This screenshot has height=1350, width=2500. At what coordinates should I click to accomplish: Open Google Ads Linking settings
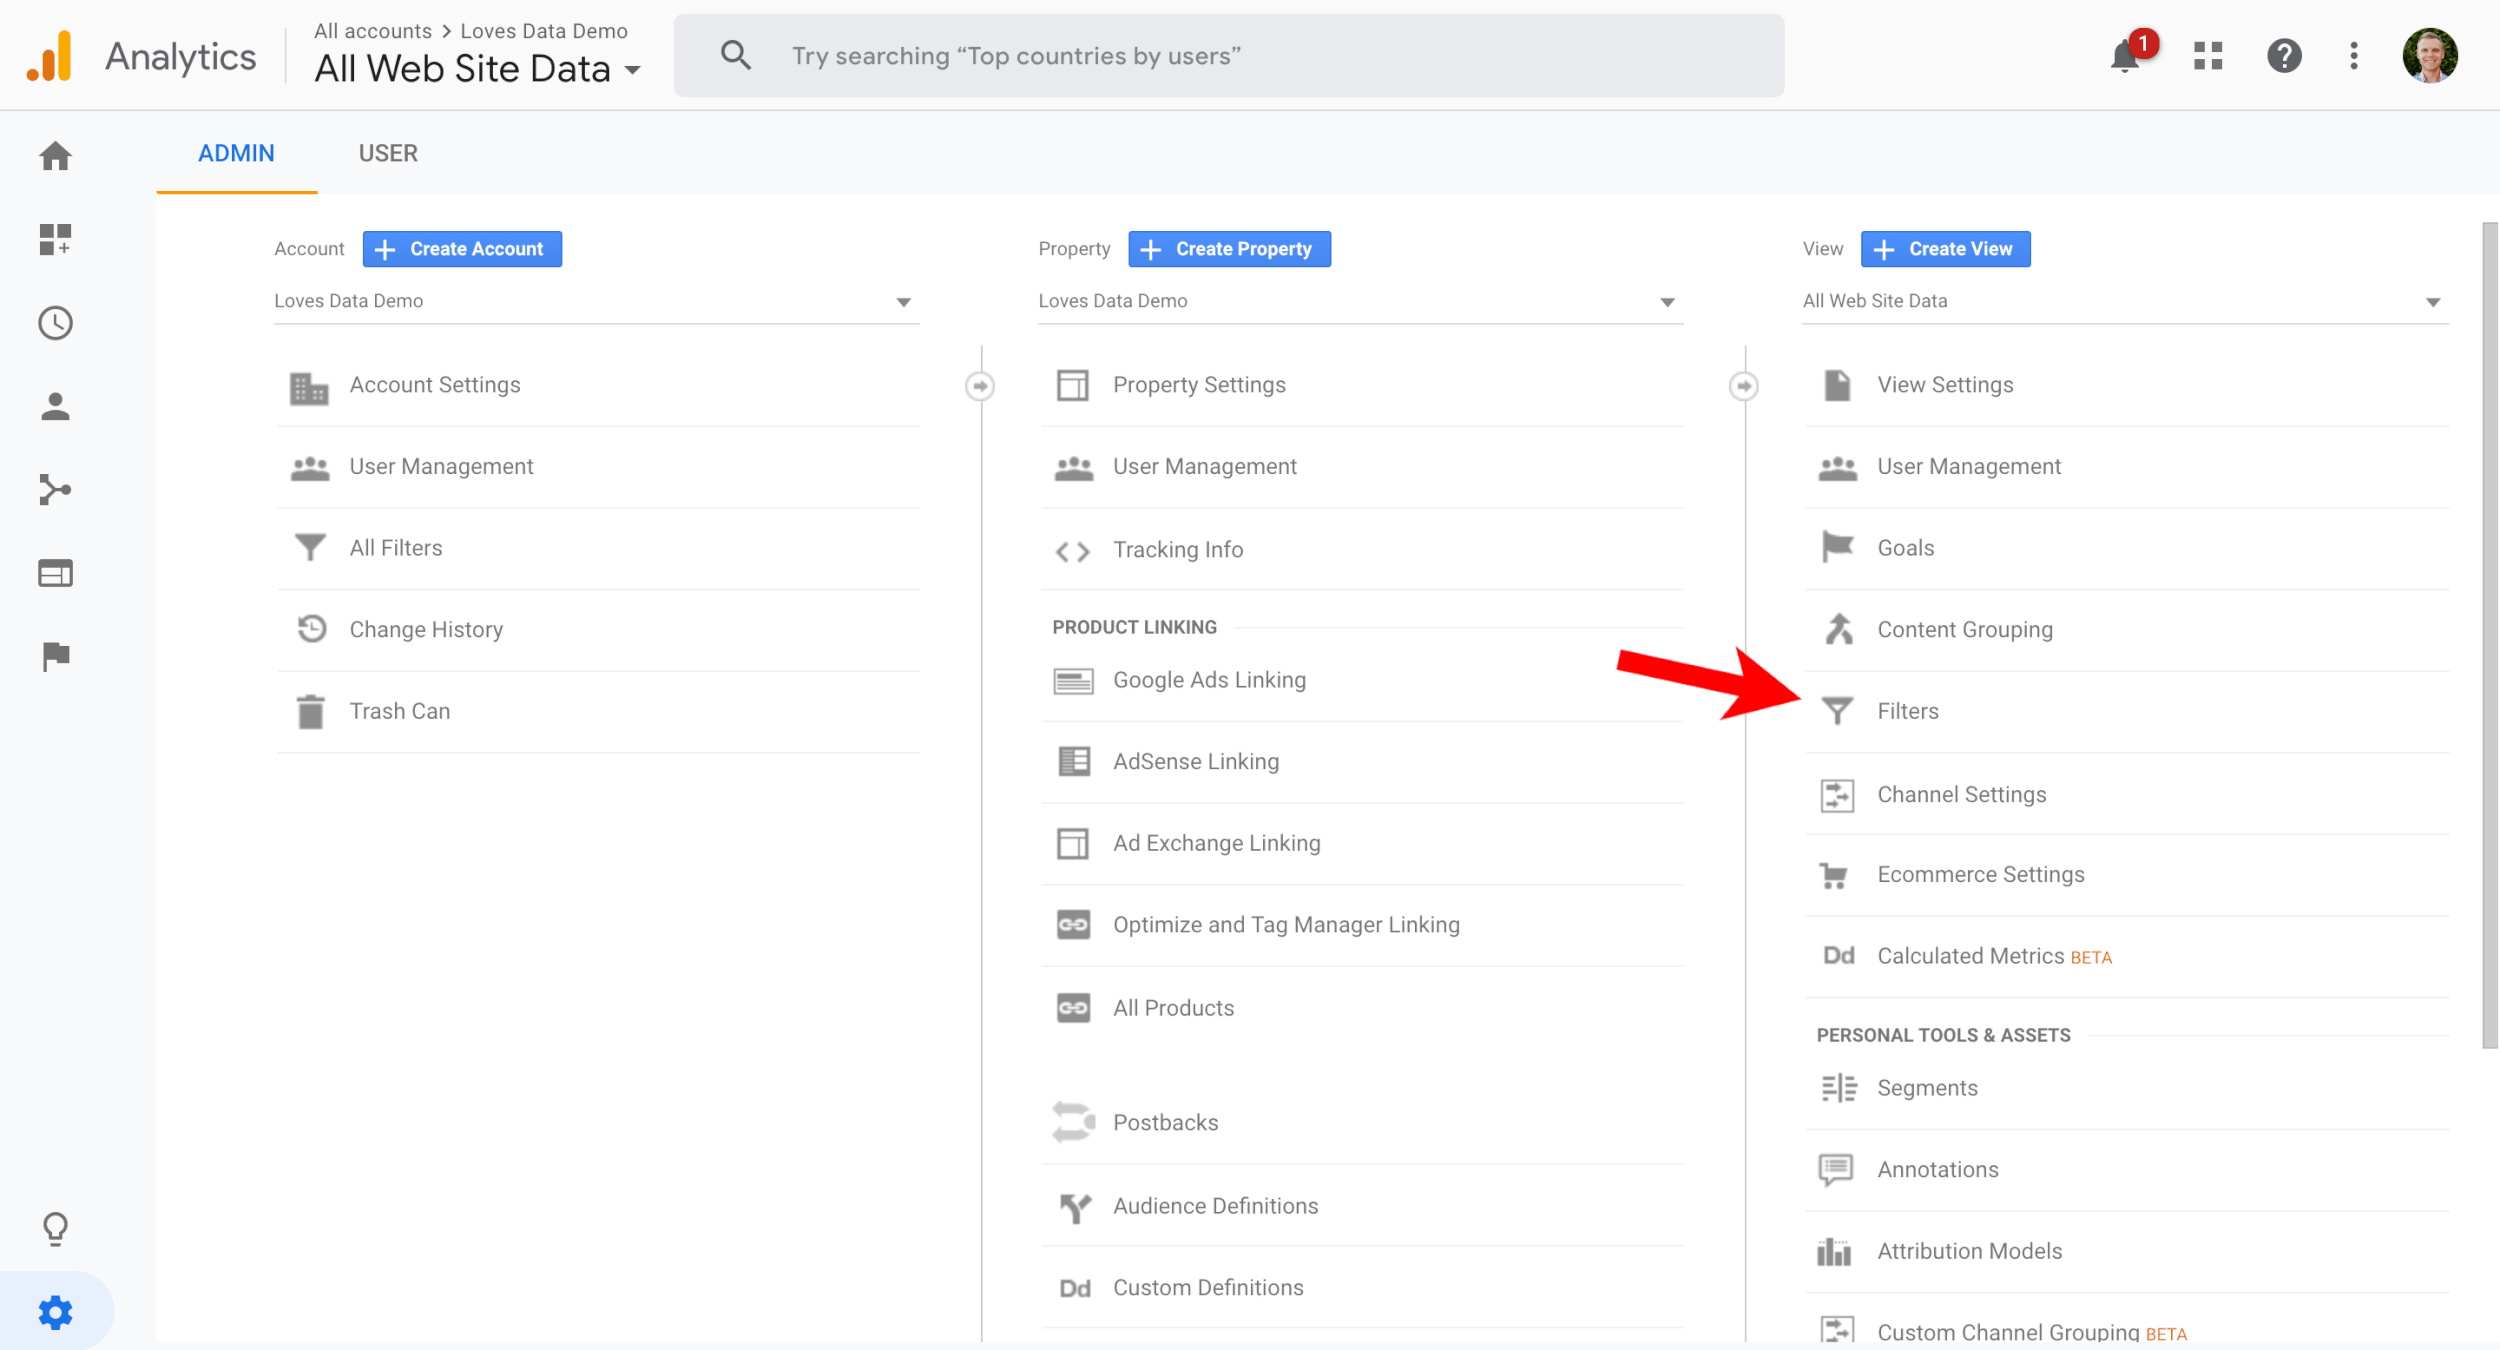tap(1209, 679)
